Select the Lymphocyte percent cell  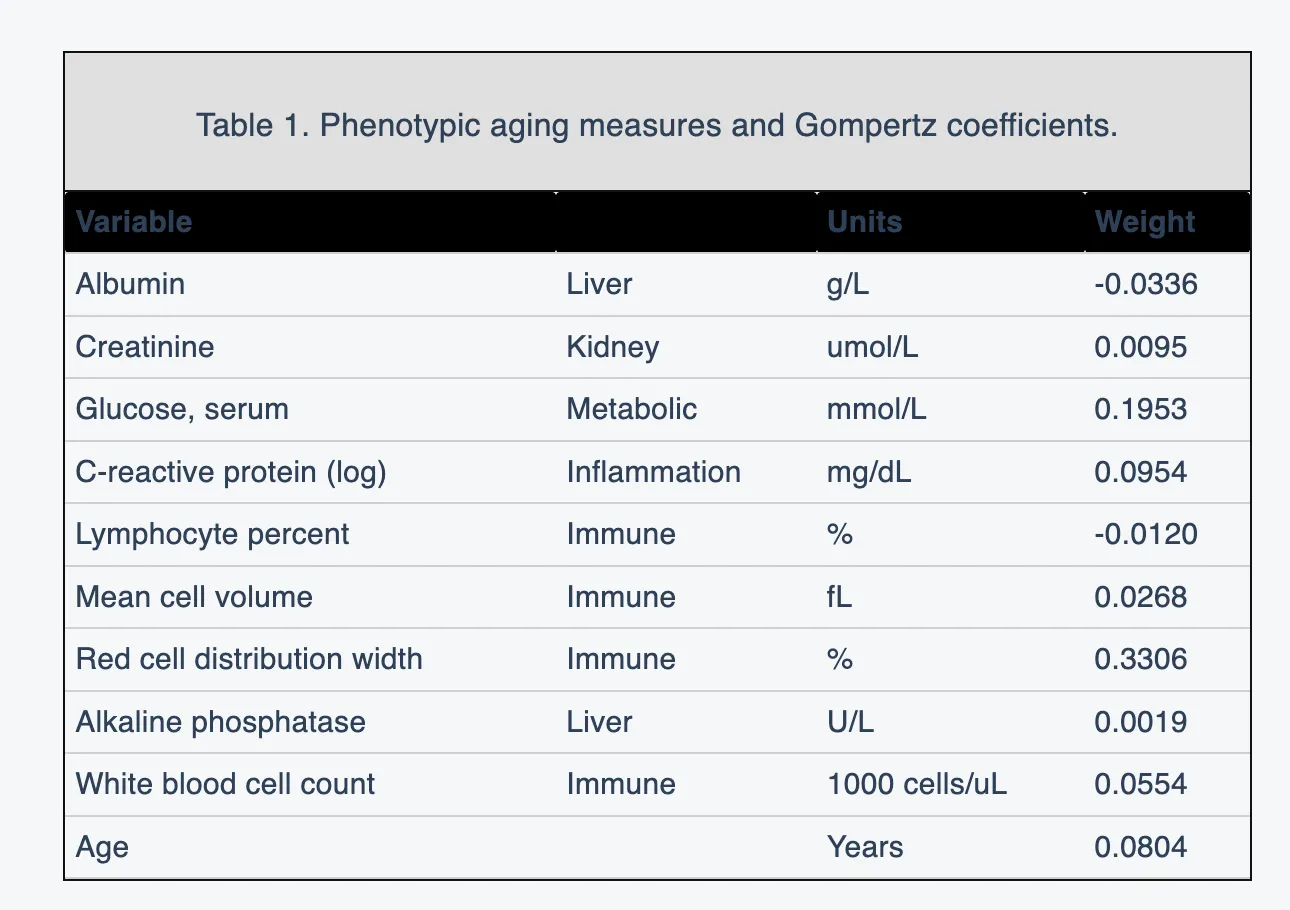[x=212, y=534]
